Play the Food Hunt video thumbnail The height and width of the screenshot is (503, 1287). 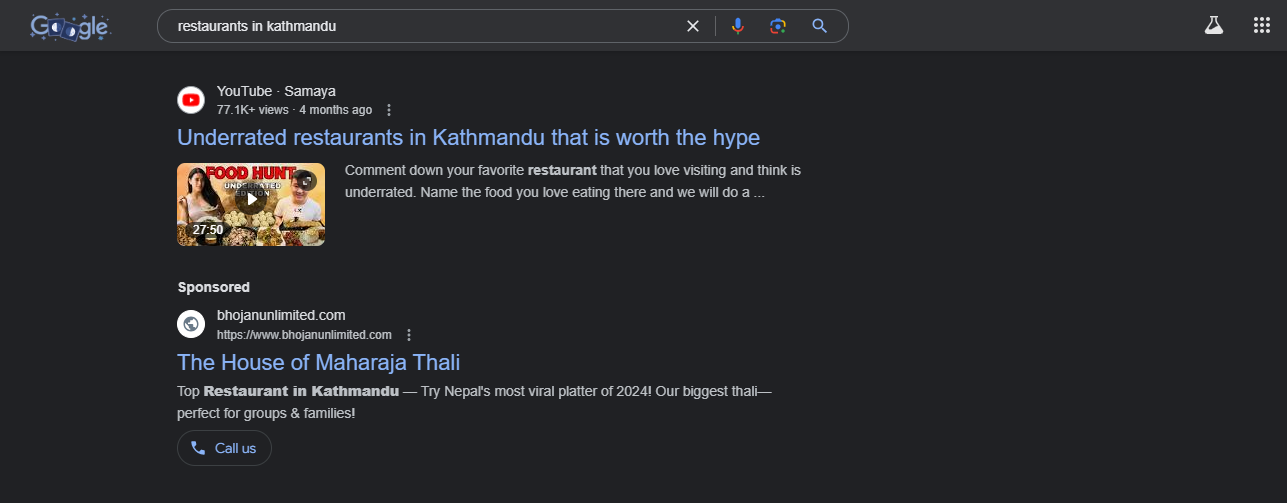tap(251, 200)
